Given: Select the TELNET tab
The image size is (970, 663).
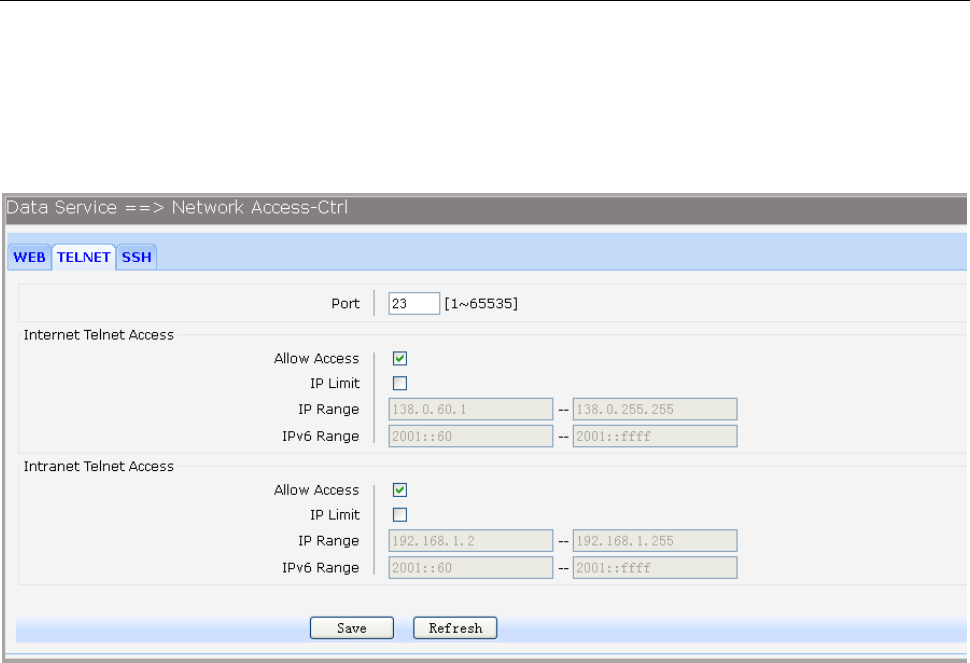Looking at the screenshot, I should coord(84,257).
